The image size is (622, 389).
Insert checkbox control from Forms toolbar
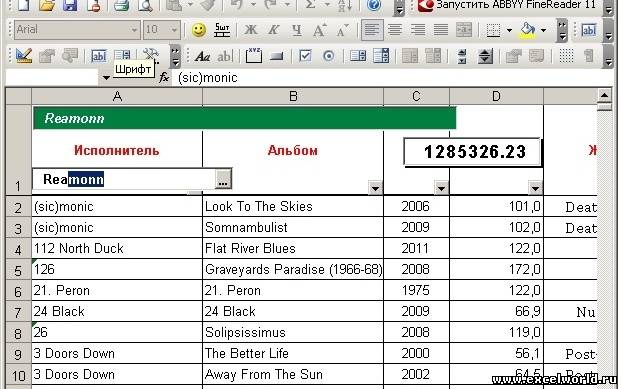[x=305, y=56]
